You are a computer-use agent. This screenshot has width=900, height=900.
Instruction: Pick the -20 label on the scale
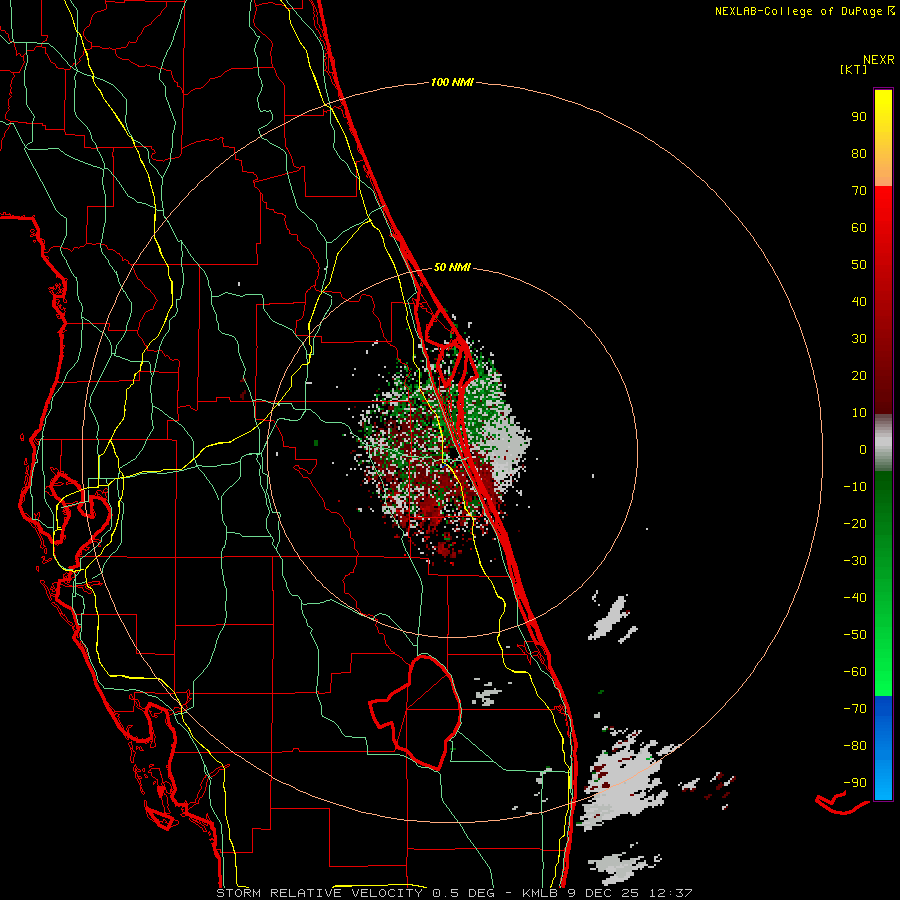tap(855, 523)
